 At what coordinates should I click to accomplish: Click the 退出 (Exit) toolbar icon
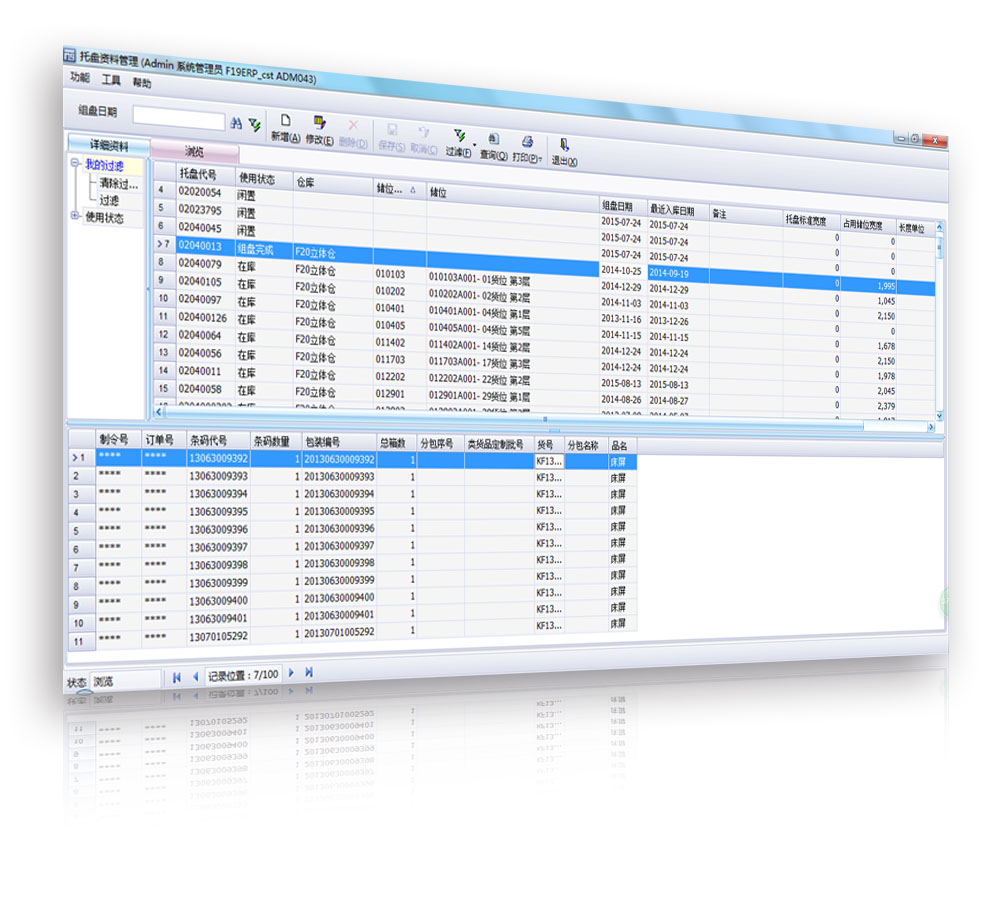(565, 144)
